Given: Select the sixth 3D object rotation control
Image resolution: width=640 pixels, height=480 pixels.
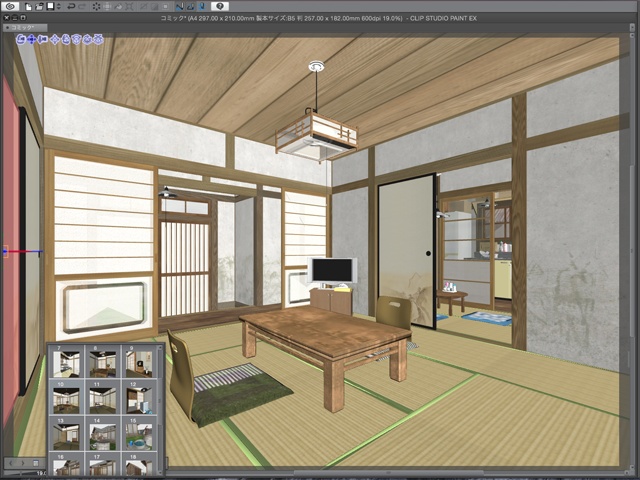Looking at the screenshot, I should pos(77,40).
